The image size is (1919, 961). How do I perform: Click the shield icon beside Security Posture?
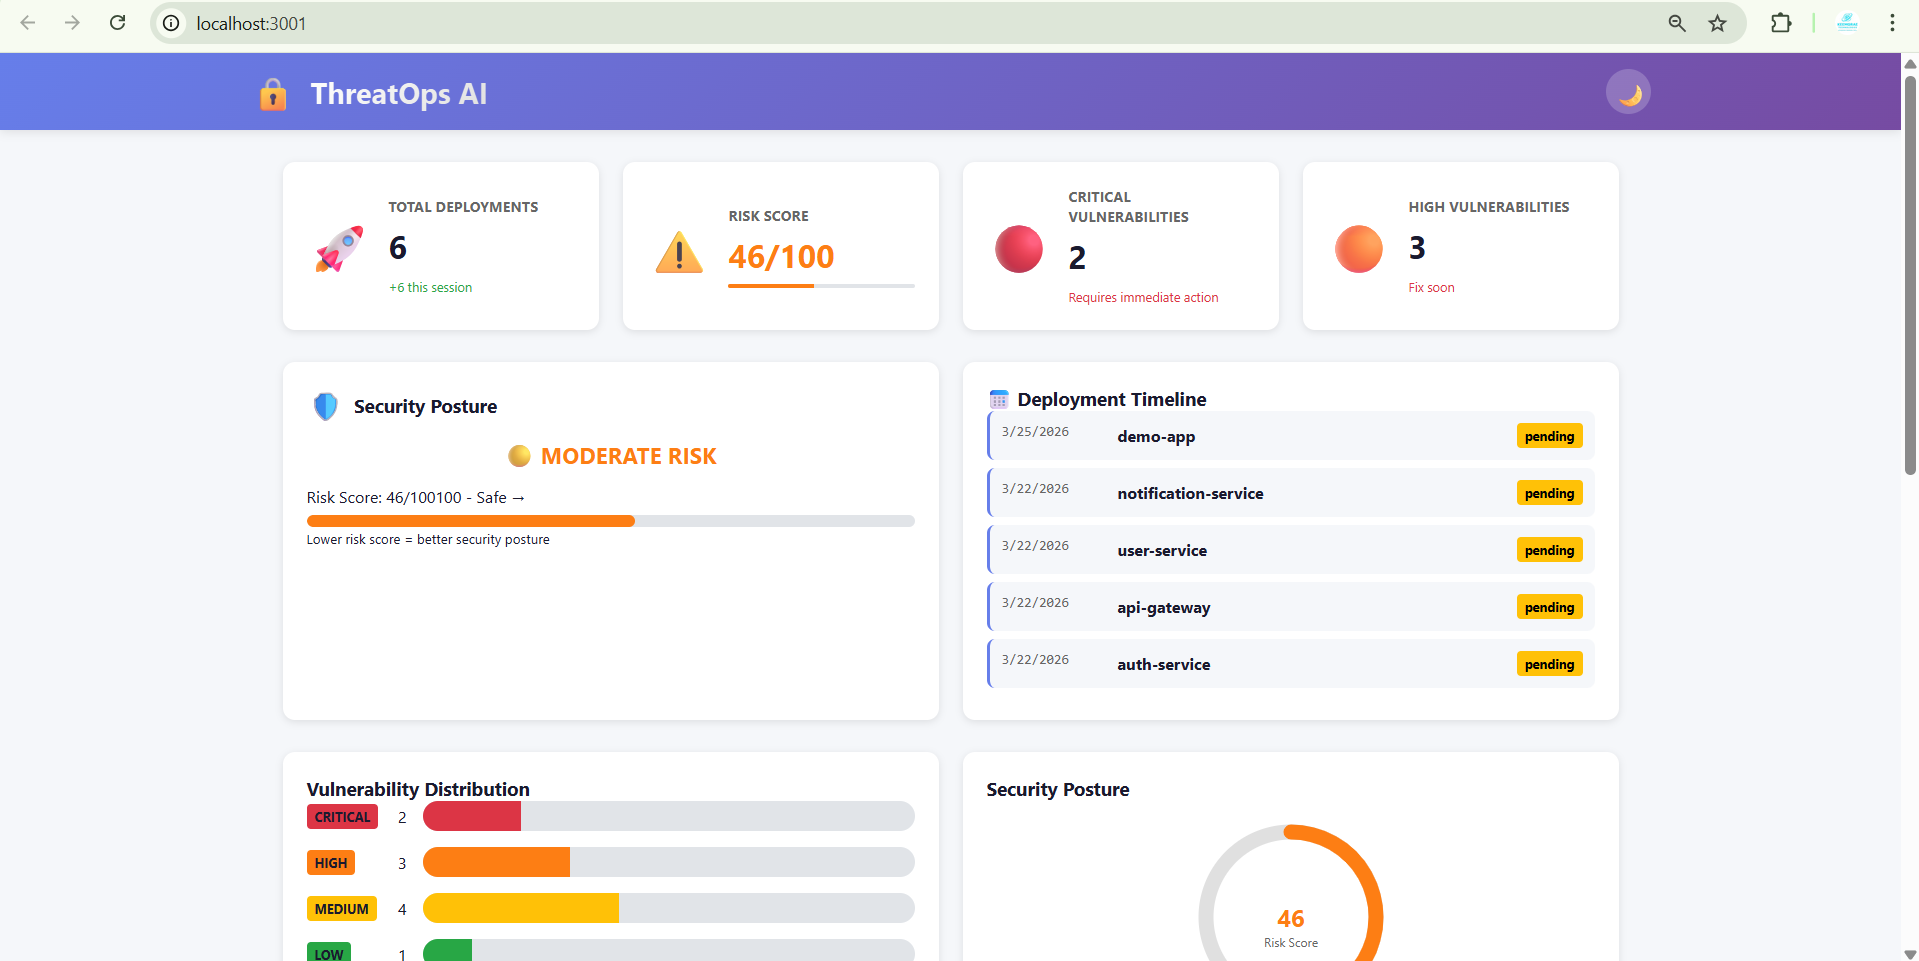point(325,406)
